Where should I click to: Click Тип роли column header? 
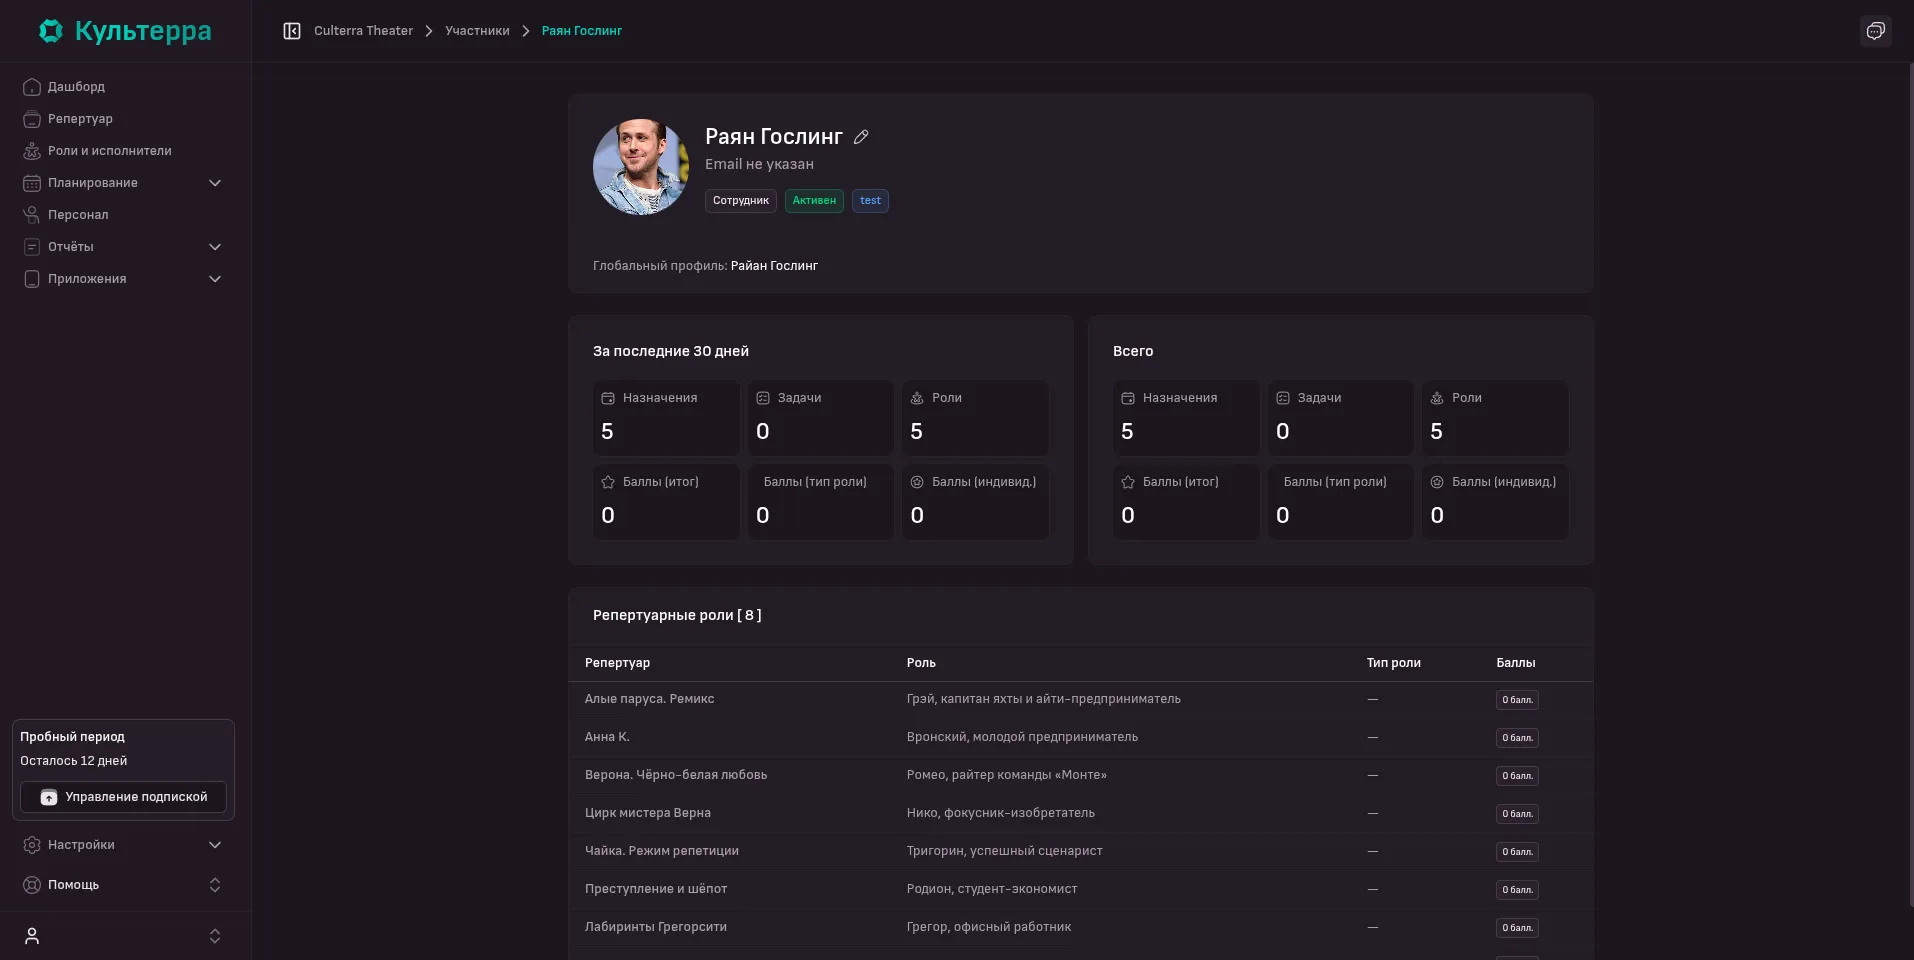[1393, 663]
